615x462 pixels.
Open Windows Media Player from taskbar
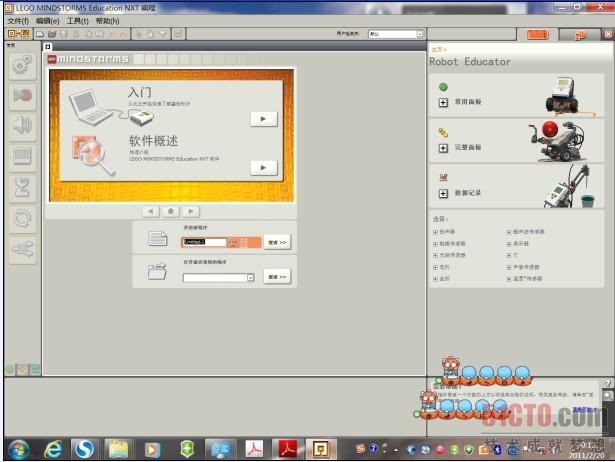tap(152, 449)
